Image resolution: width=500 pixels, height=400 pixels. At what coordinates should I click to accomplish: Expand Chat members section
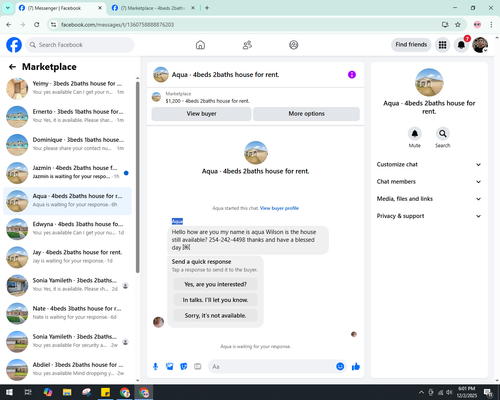point(429,182)
